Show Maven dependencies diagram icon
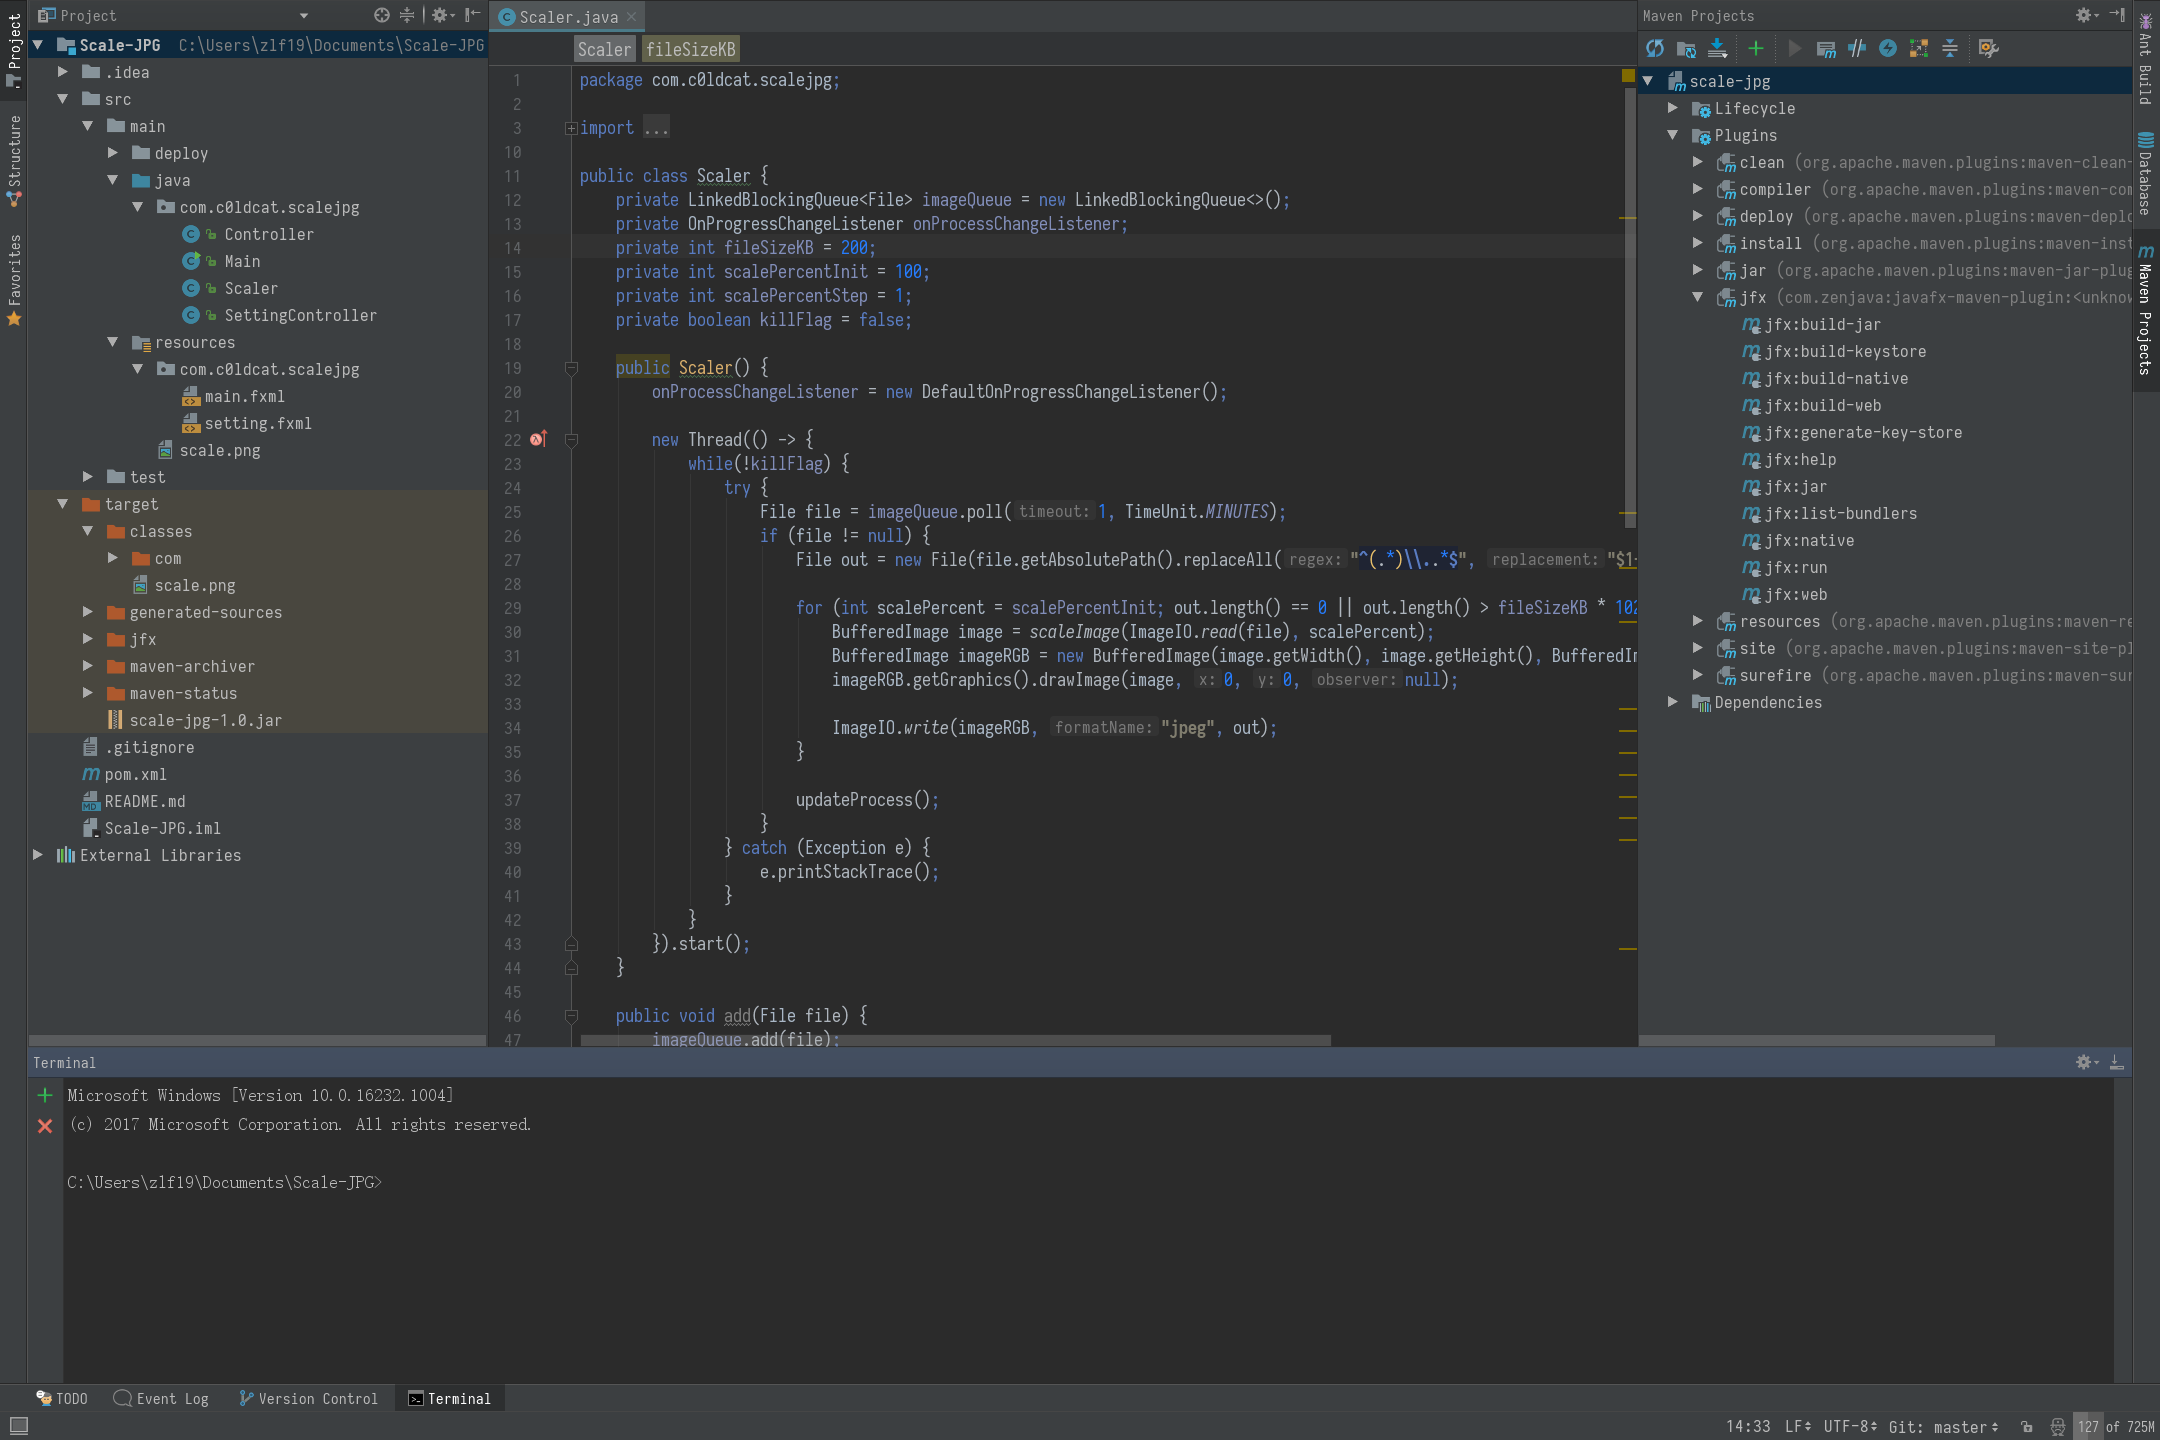Viewport: 2160px width, 1440px height. tap(1918, 48)
